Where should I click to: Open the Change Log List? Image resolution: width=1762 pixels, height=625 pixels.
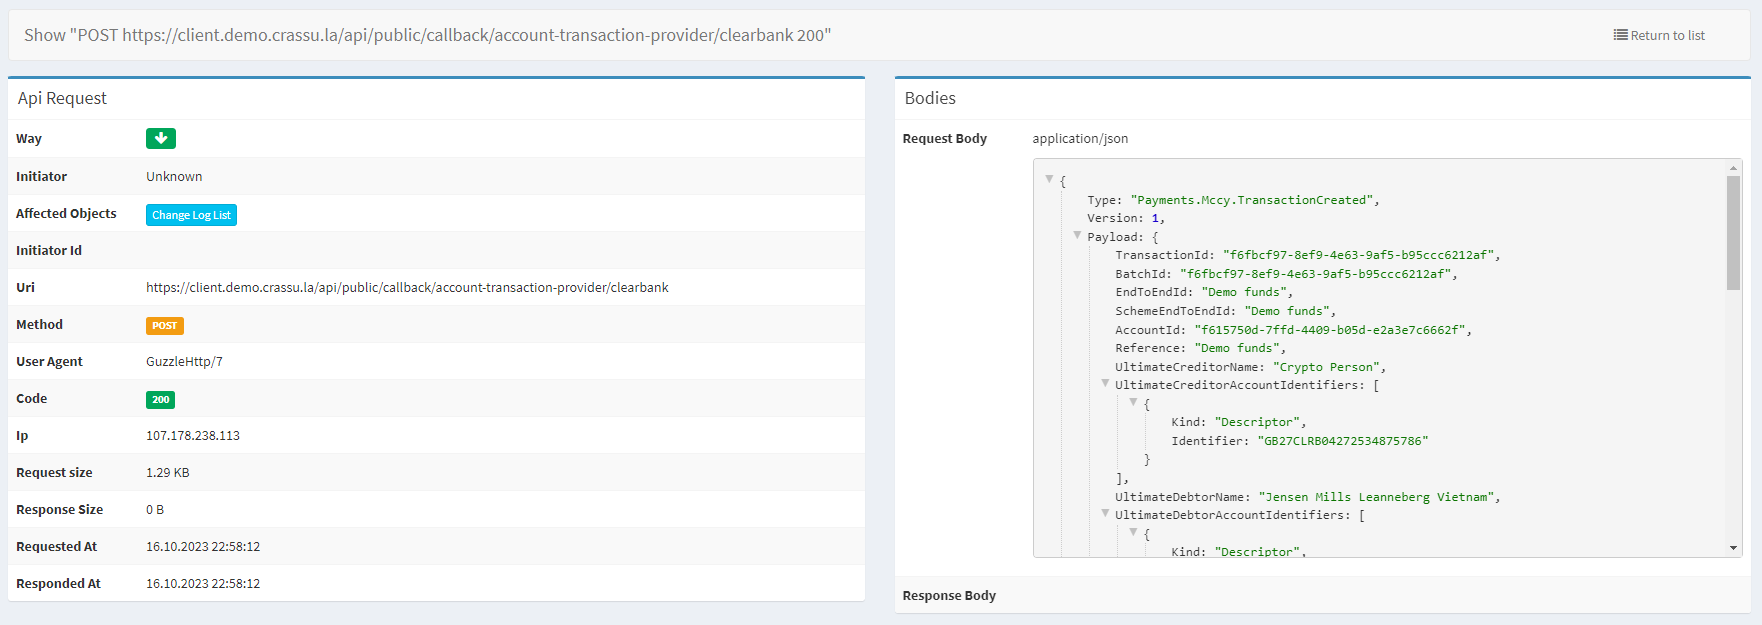[191, 215]
